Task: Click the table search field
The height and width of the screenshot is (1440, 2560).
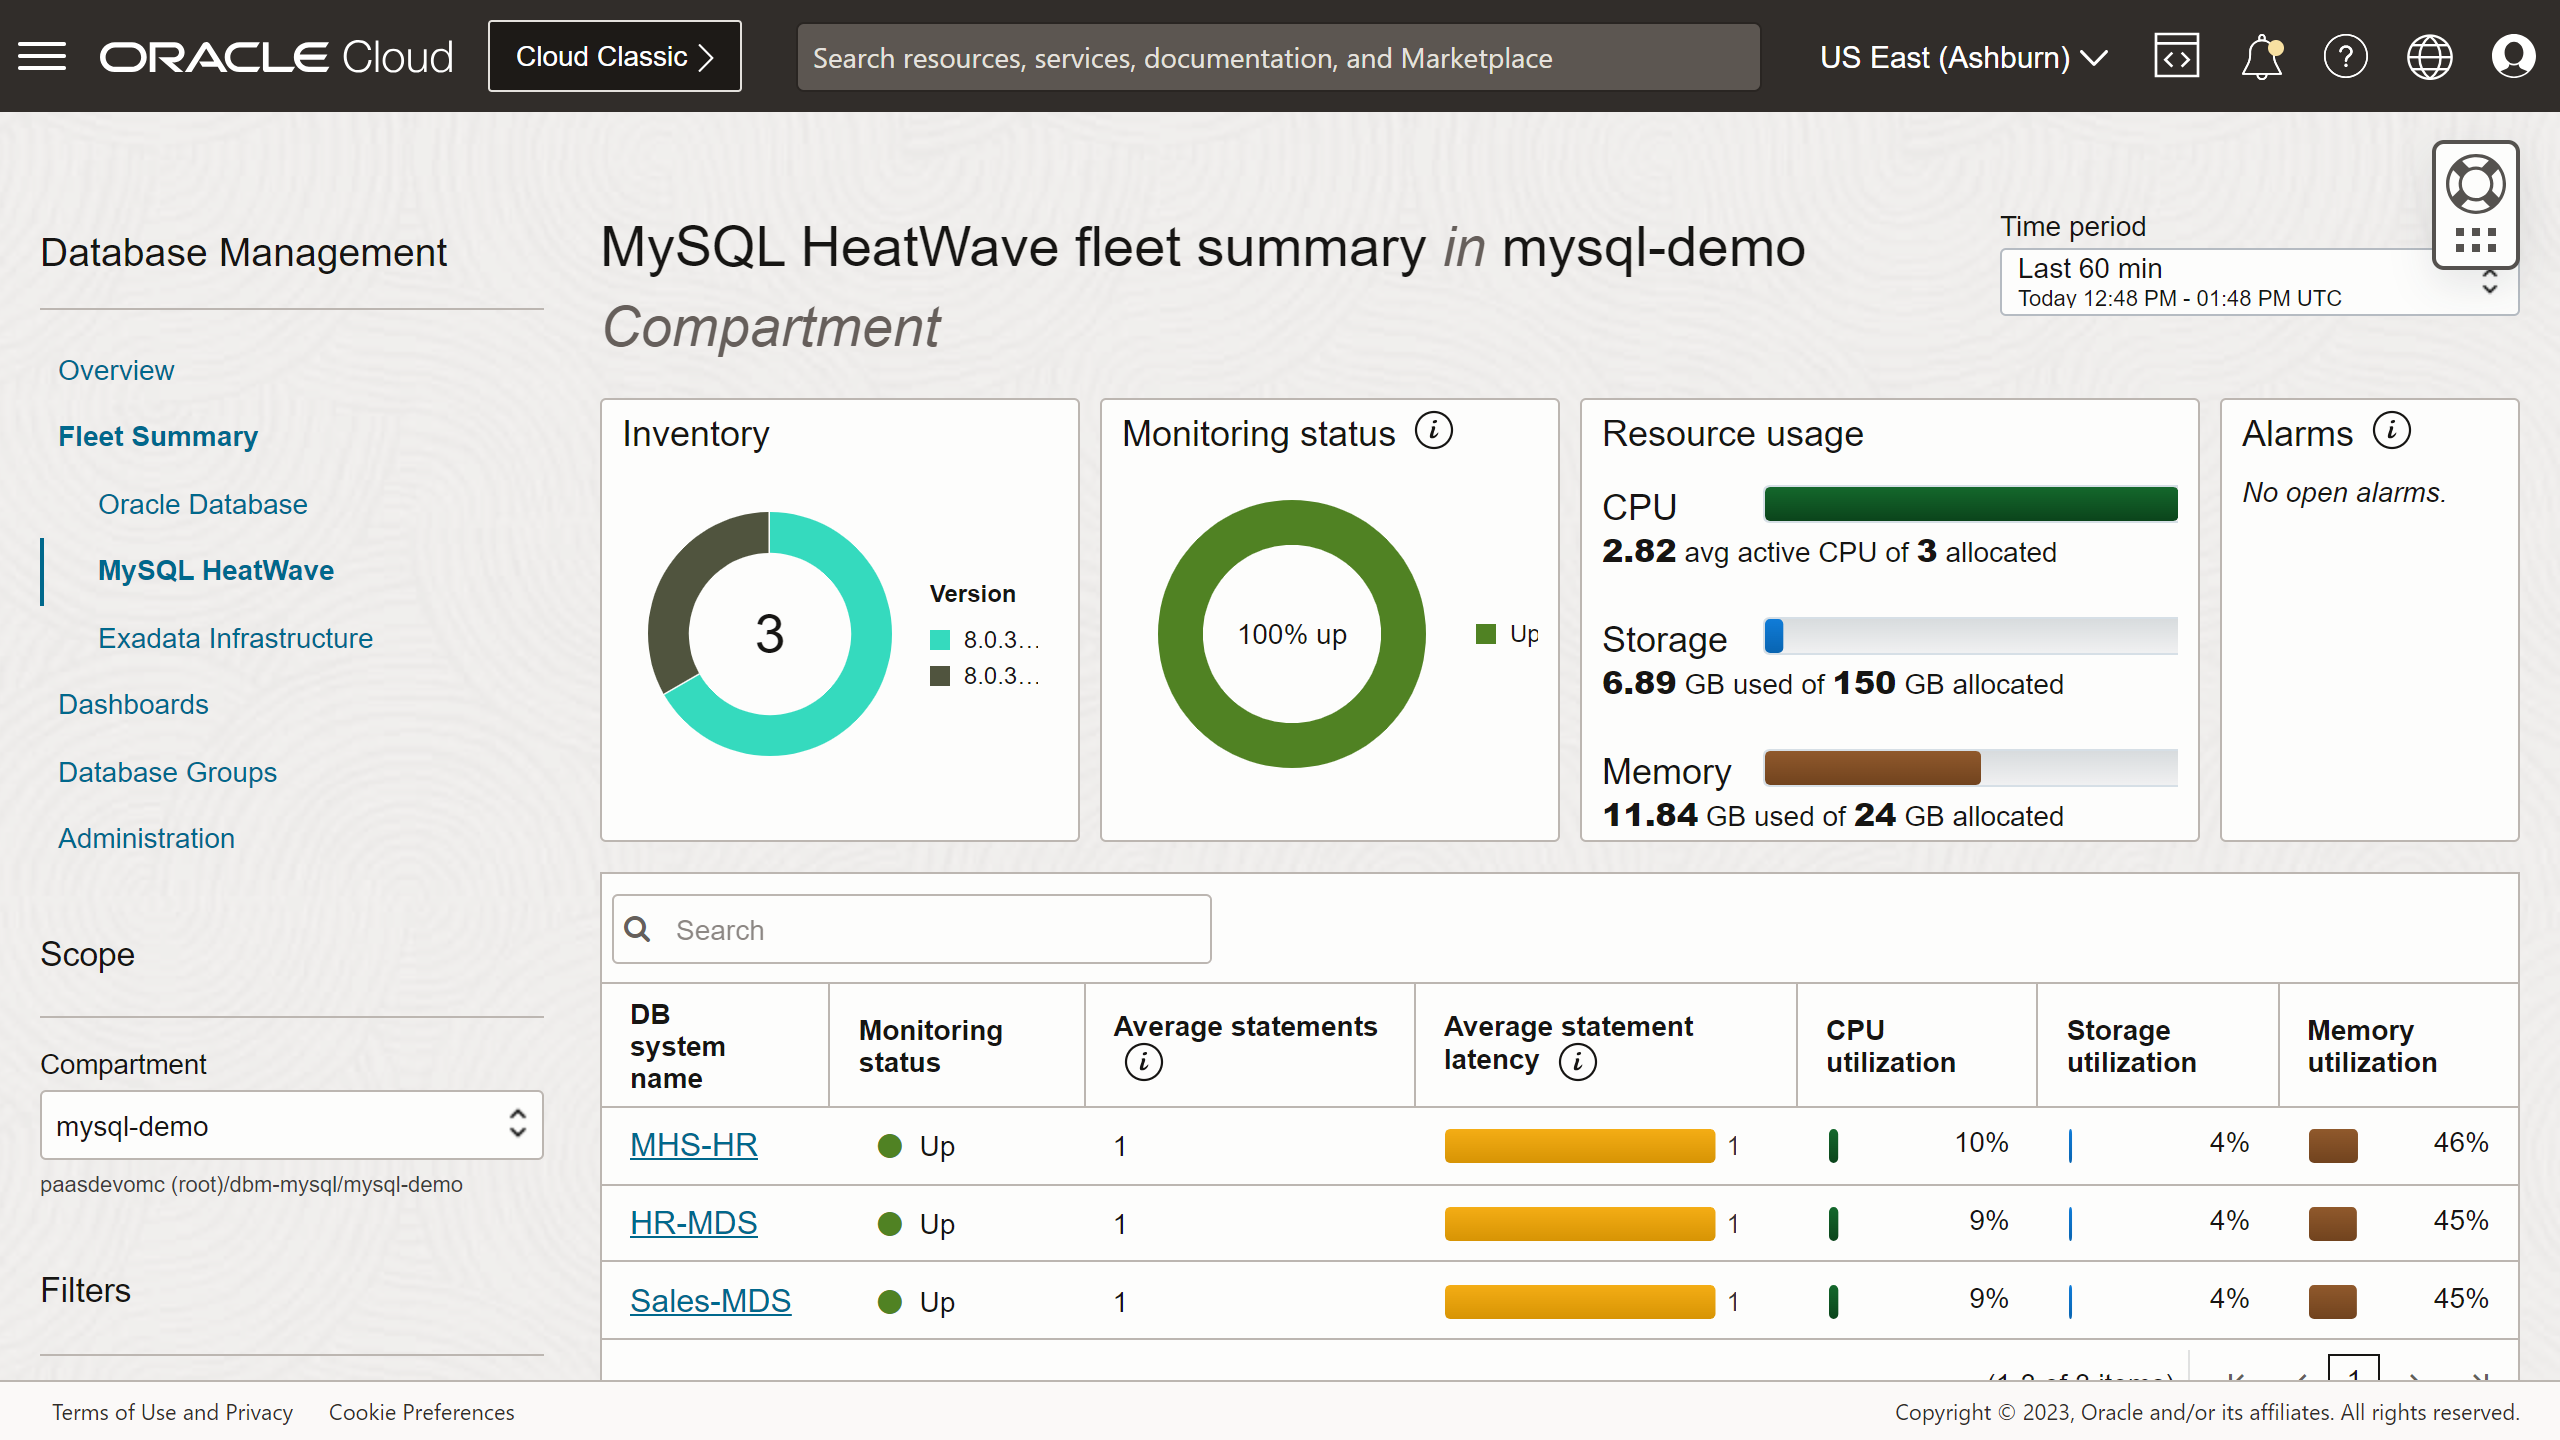Action: tap(910, 928)
